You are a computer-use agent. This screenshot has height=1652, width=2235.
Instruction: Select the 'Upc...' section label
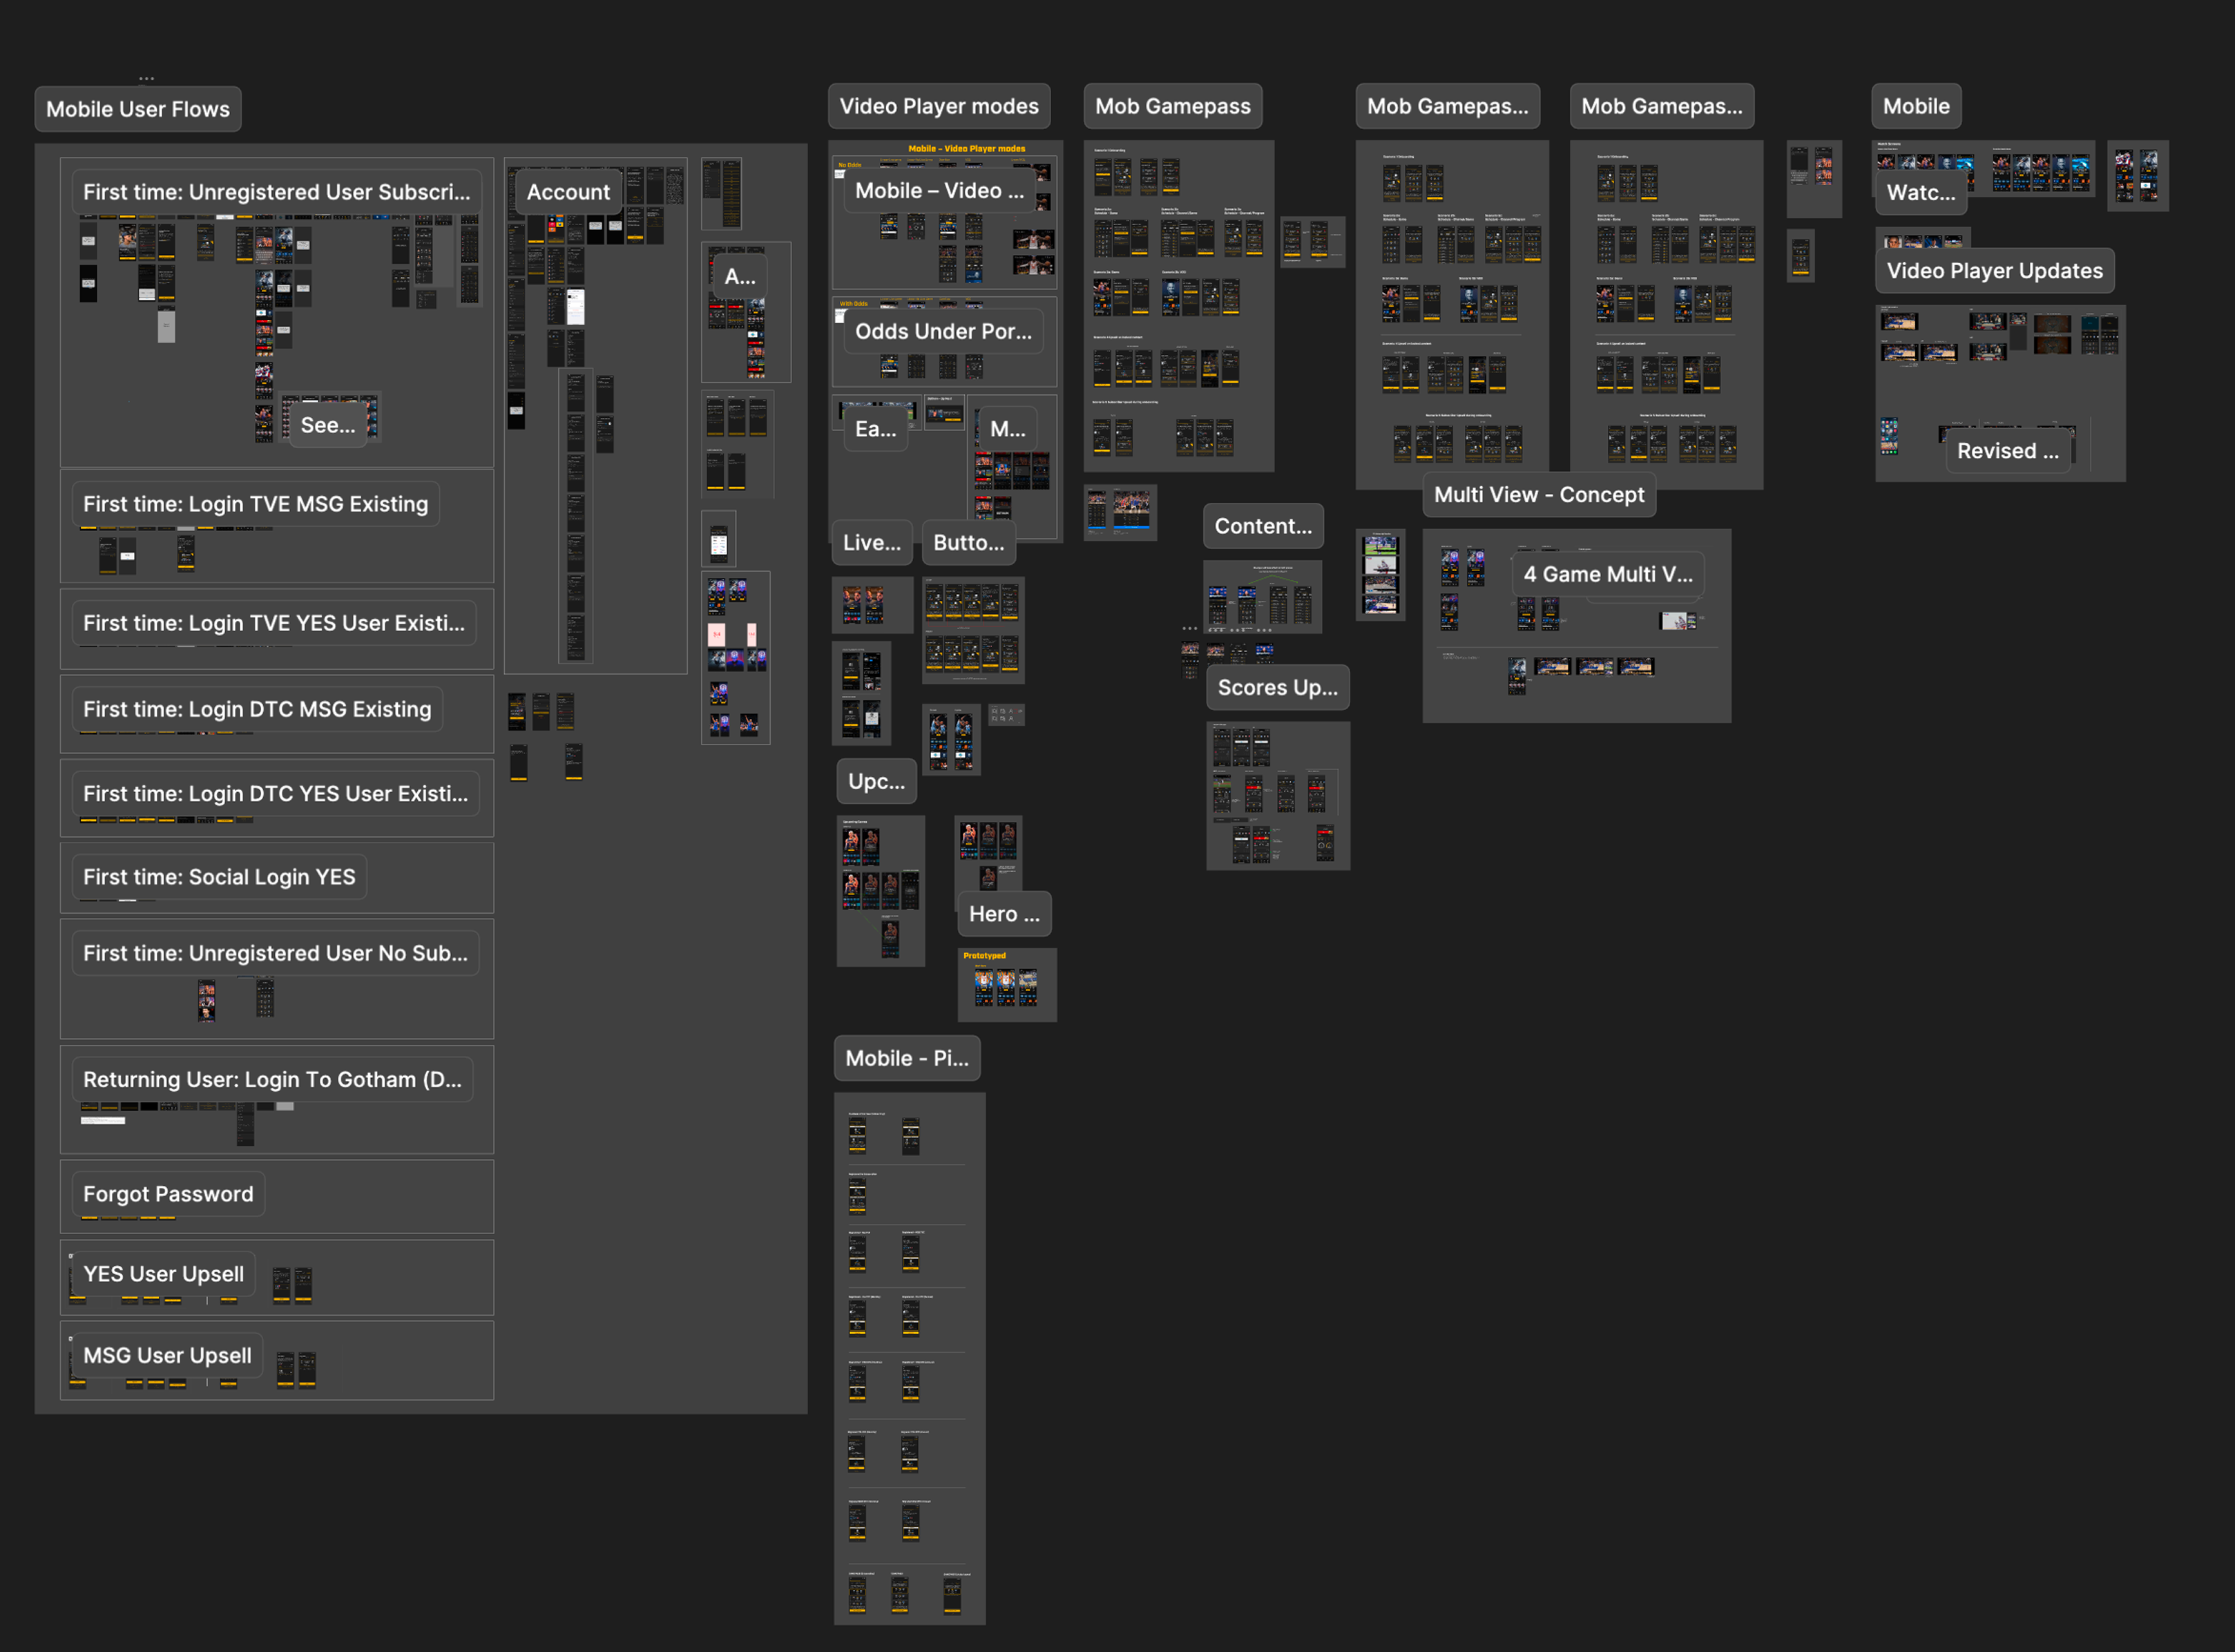[x=876, y=782]
